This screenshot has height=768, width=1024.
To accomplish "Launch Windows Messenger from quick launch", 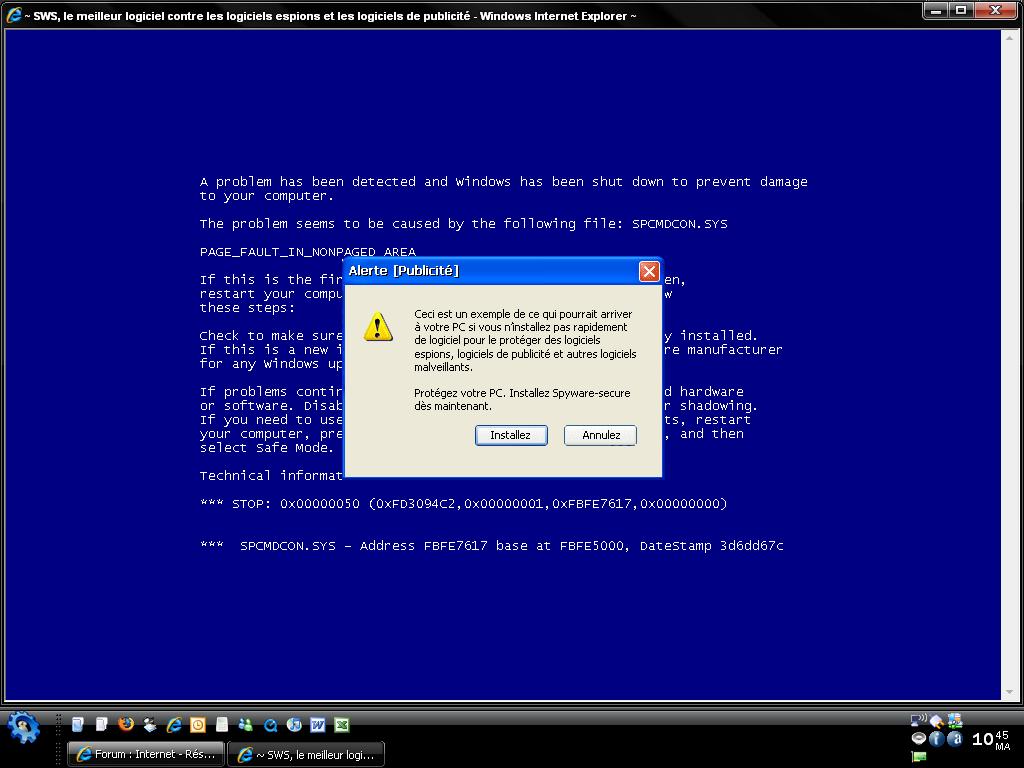I will (246, 725).
